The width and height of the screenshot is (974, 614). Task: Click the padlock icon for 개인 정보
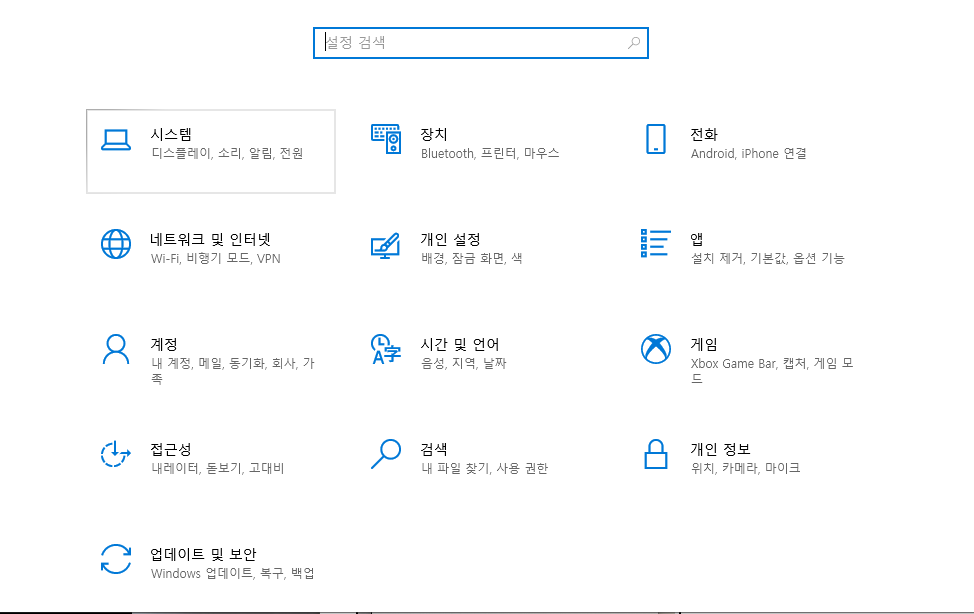pyautogui.click(x=656, y=454)
